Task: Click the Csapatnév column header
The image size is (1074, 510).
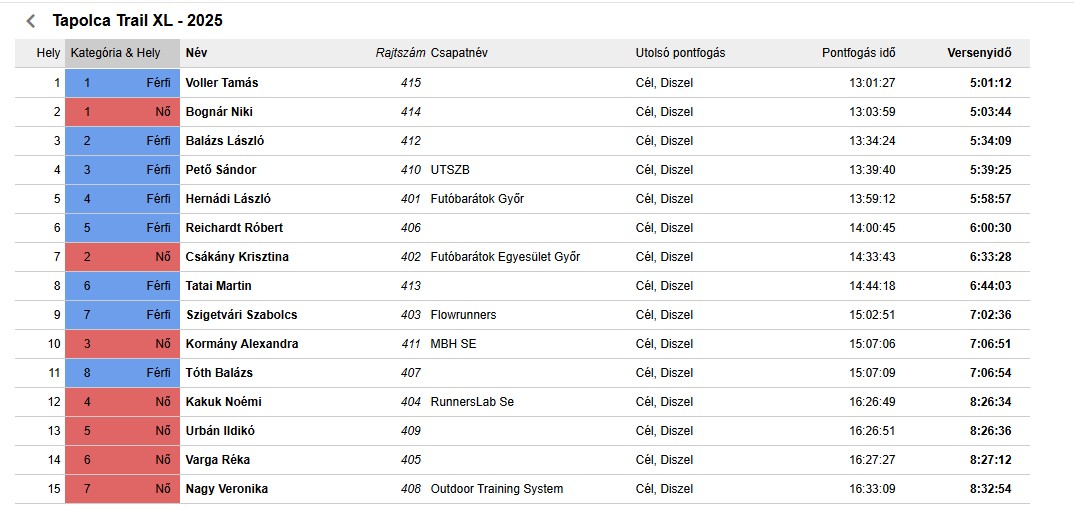Action: 459,53
